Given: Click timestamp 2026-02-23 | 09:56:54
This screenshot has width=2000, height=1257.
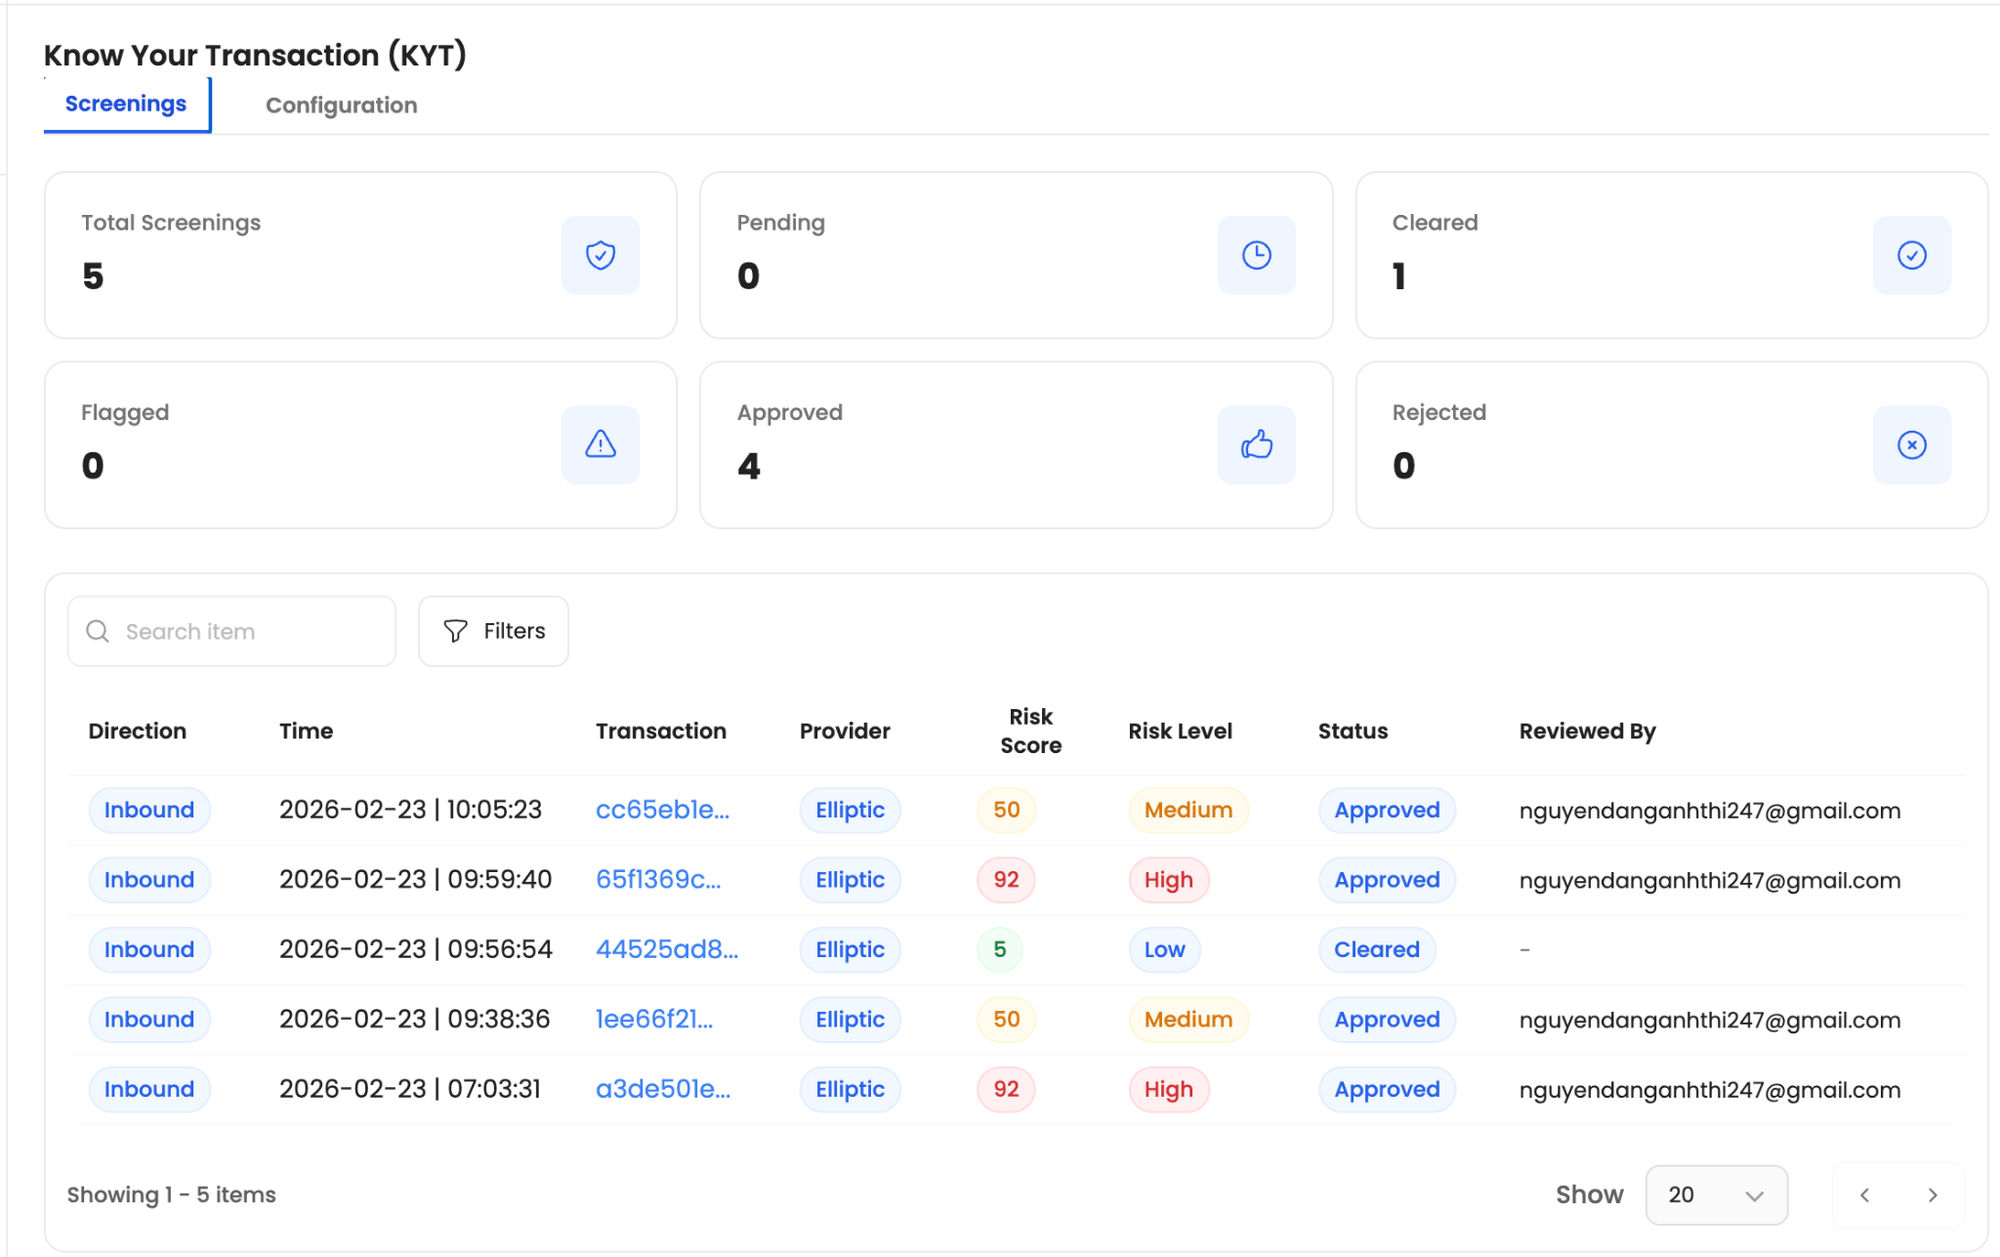Looking at the screenshot, I should click(x=415, y=949).
